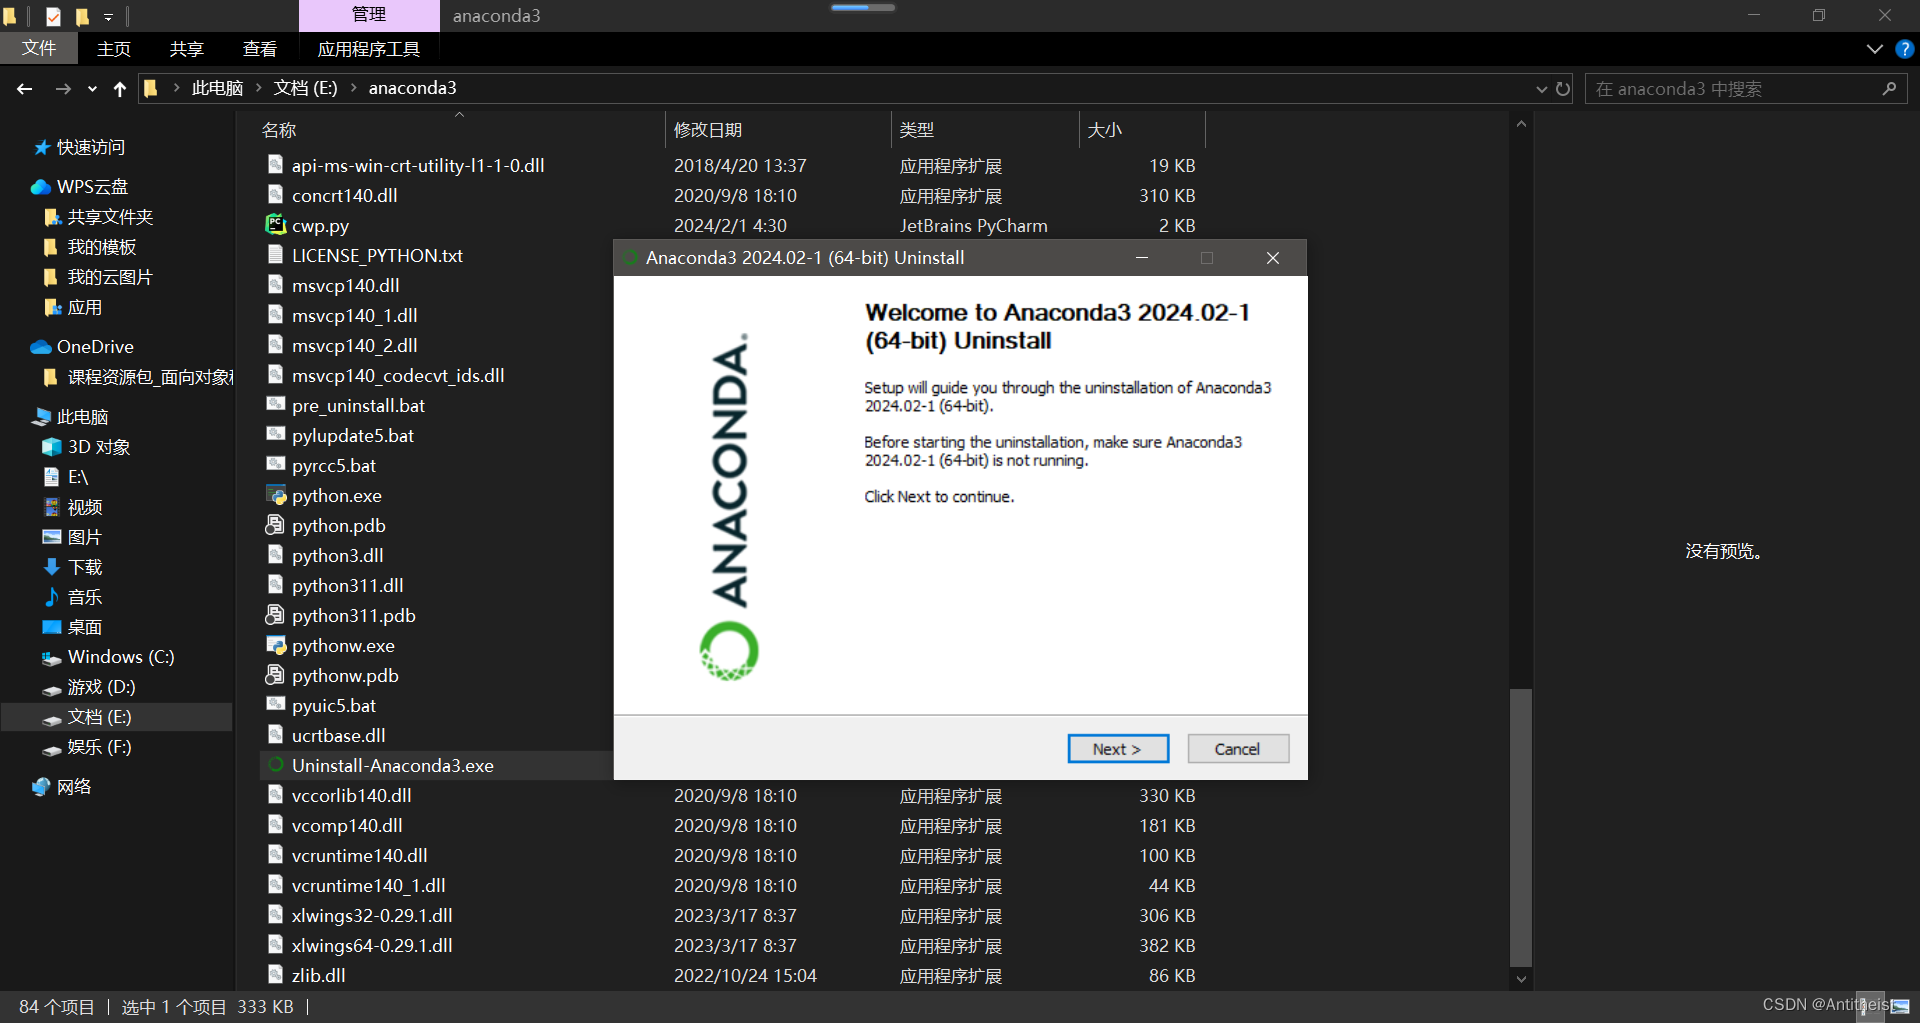Click the search magnifier icon

click(1889, 88)
